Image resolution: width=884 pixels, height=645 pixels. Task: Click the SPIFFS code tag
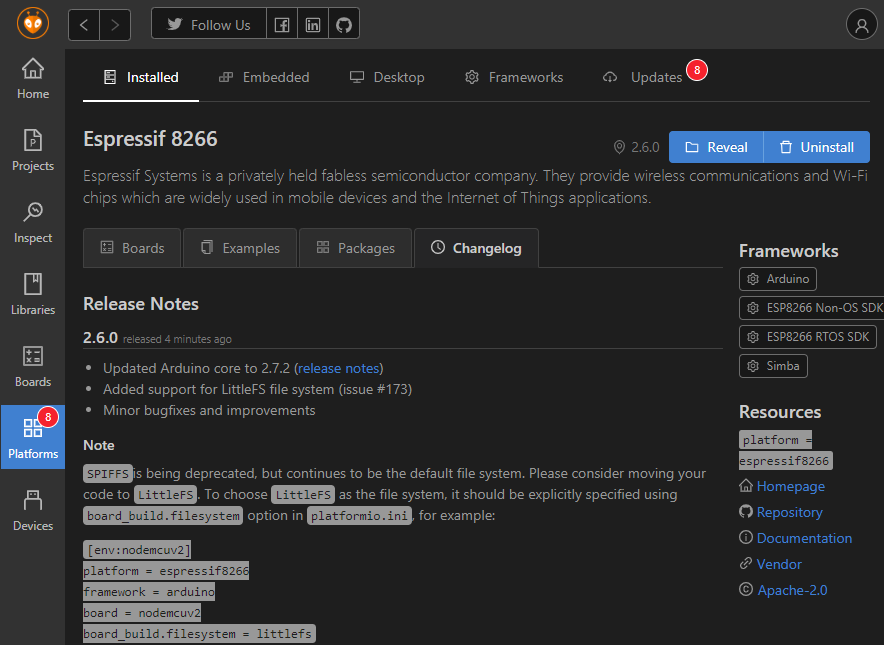pyautogui.click(x=108, y=474)
